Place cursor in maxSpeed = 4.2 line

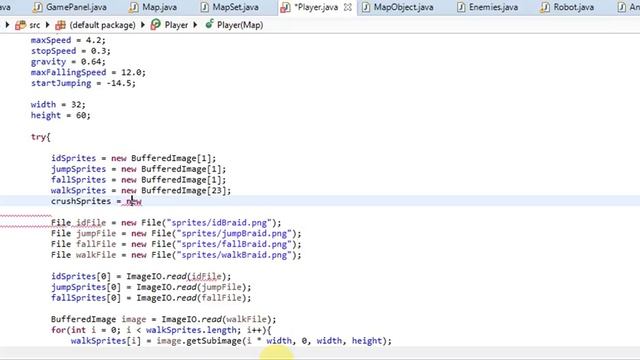click(68, 40)
